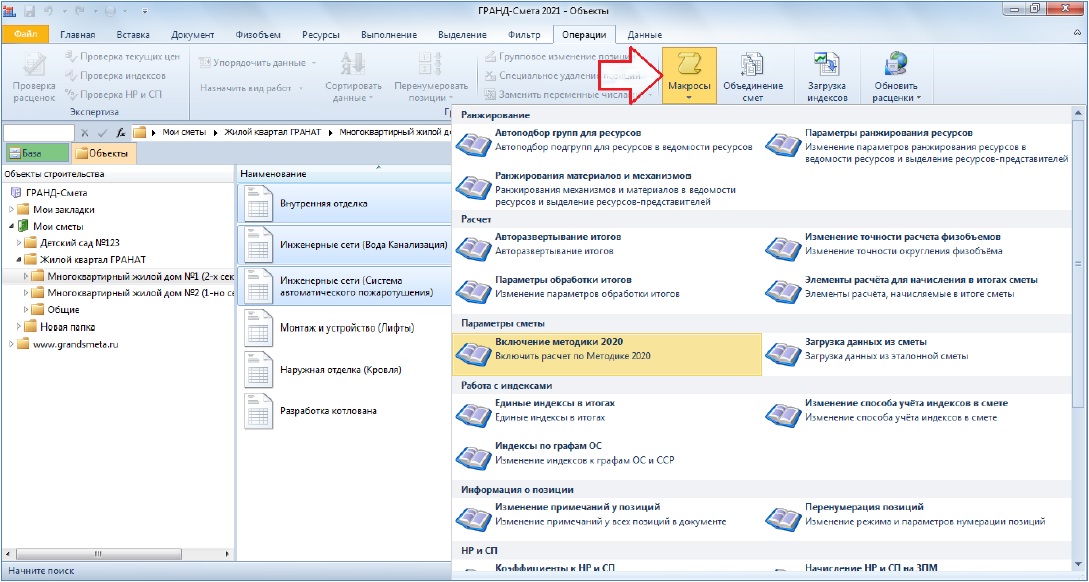Collapse Мои сметы tree node
The image size is (1089, 582).
click(x=11, y=226)
